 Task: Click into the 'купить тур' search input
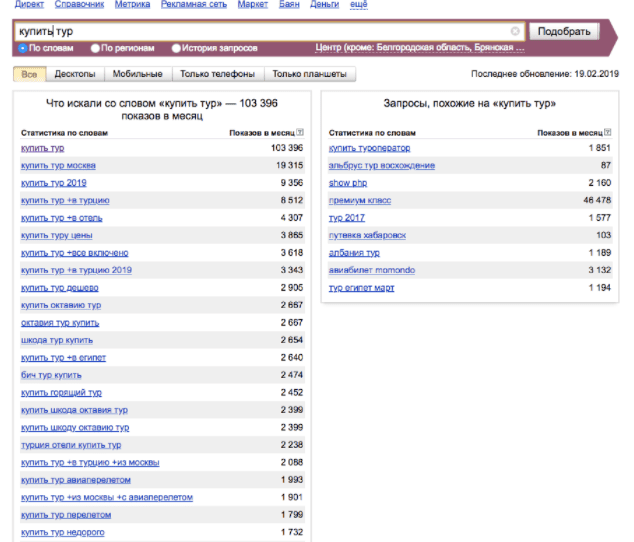click(x=260, y=31)
